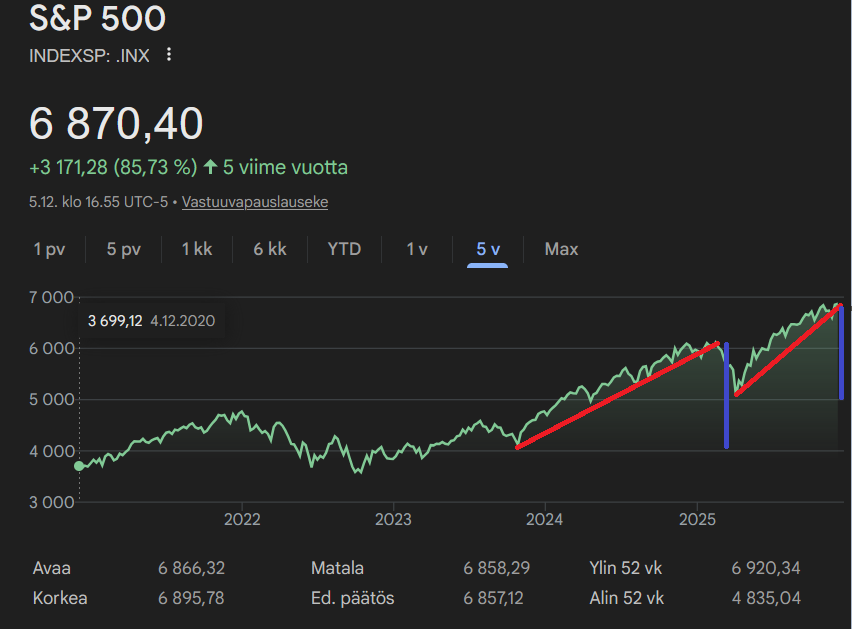Switch chart to 6 kk range
852x629 pixels.
click(x=270, y=249)
